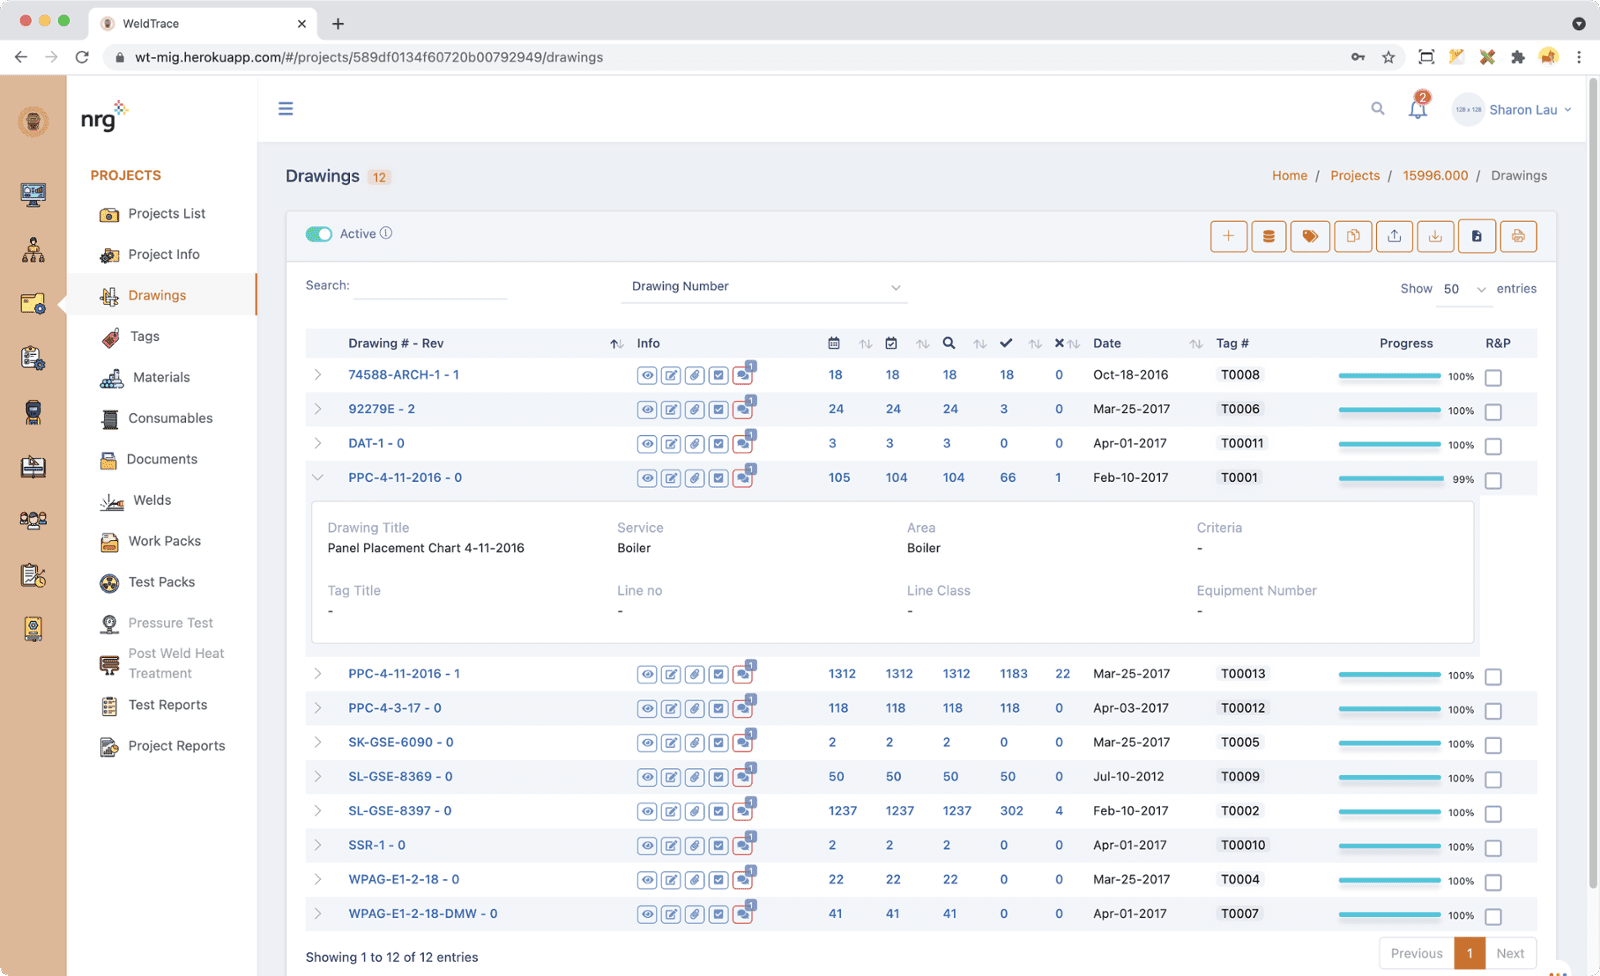Image resolution: width=1600 pixels, height=976 pixels.
Task: Click attachment paperclip for 92279E - 2
Action: tap(695, 410)
